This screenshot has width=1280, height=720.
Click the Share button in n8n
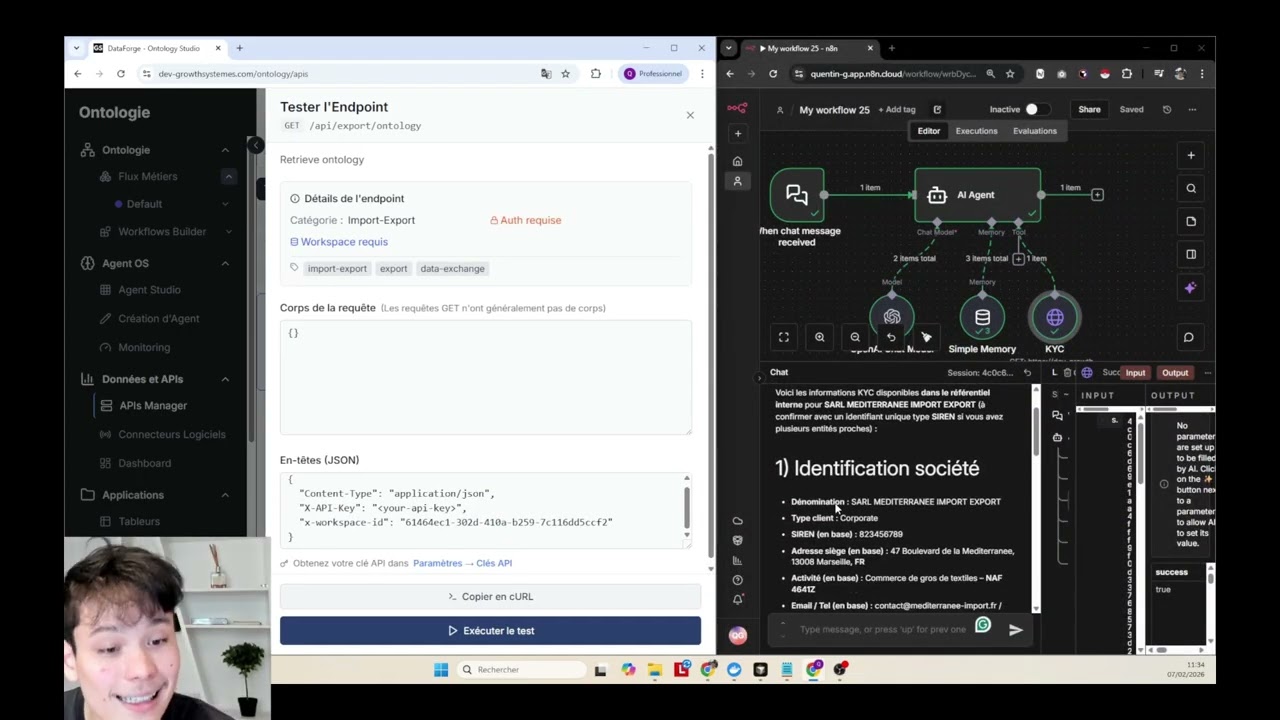(1089, 109)
